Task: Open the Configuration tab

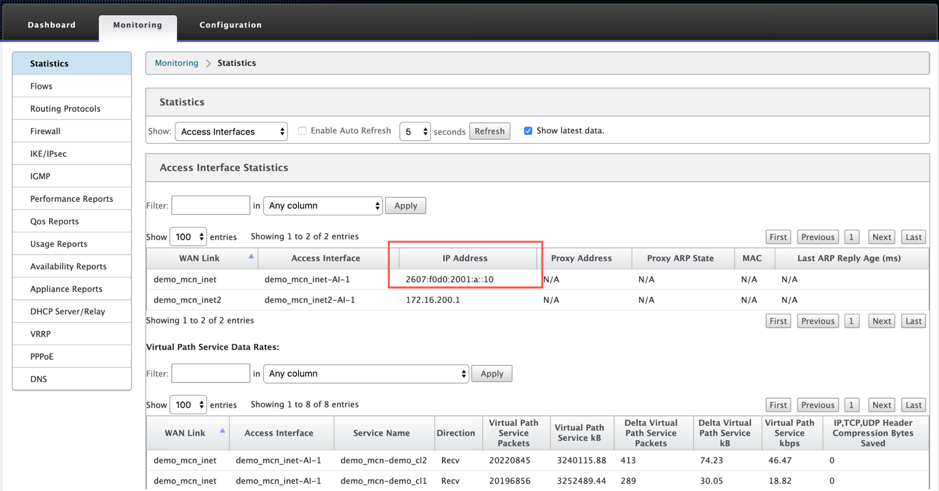Action: (x=231, y=25)
